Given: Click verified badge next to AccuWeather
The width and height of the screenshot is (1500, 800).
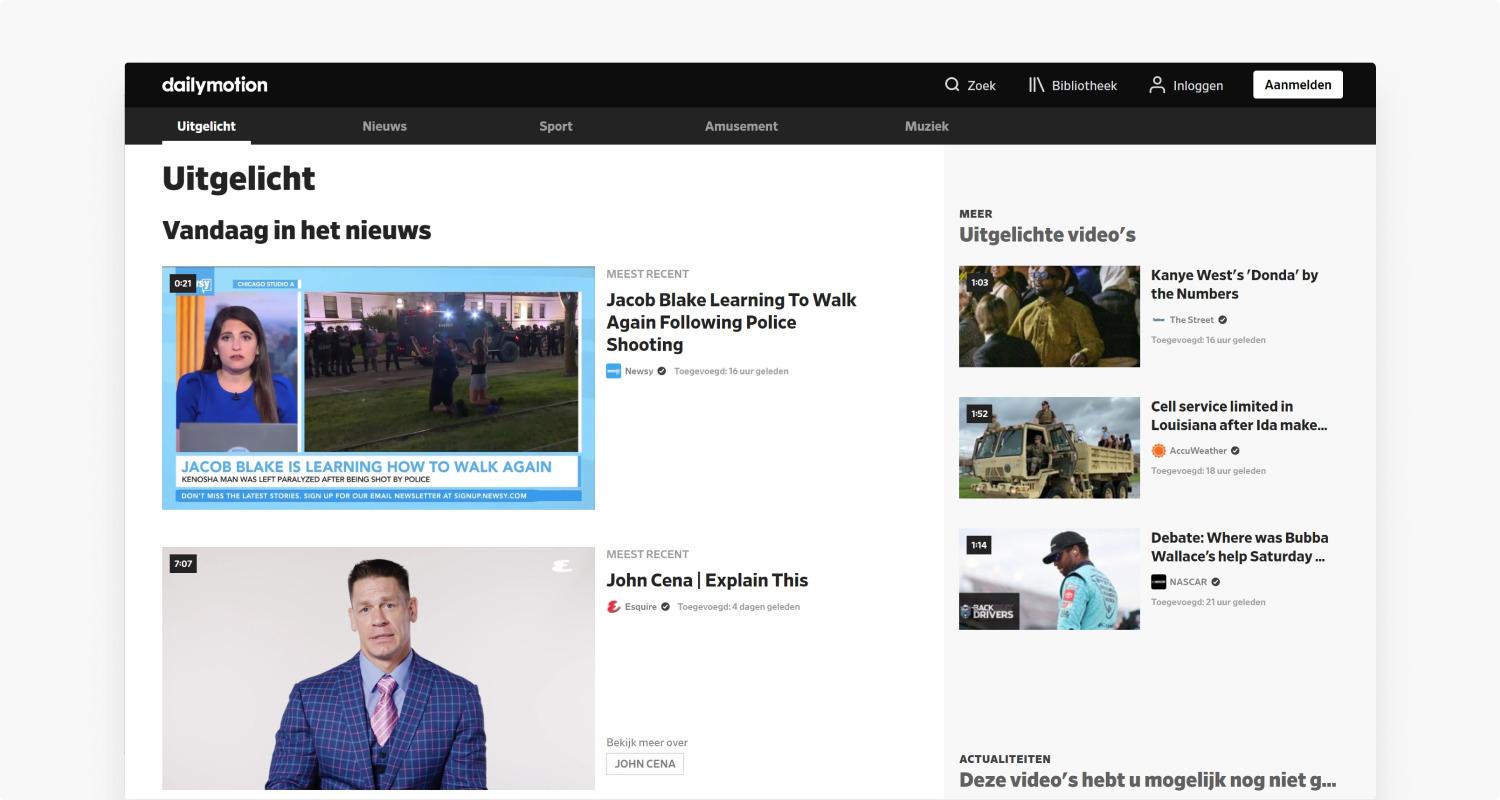Looking at the screenshot, I should (1235, 451).
